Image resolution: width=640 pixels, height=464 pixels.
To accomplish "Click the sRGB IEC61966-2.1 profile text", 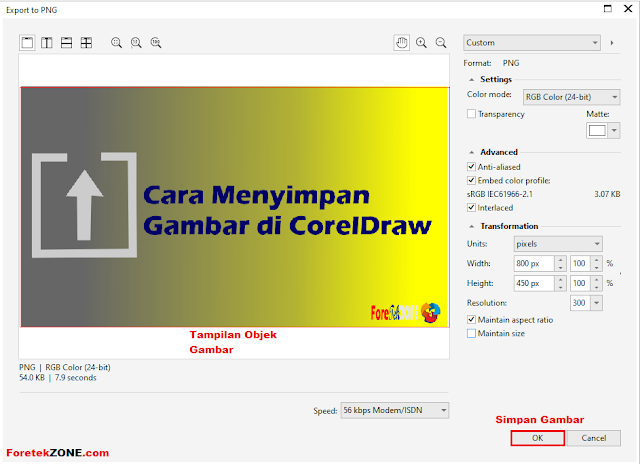I will pos(500,194).
